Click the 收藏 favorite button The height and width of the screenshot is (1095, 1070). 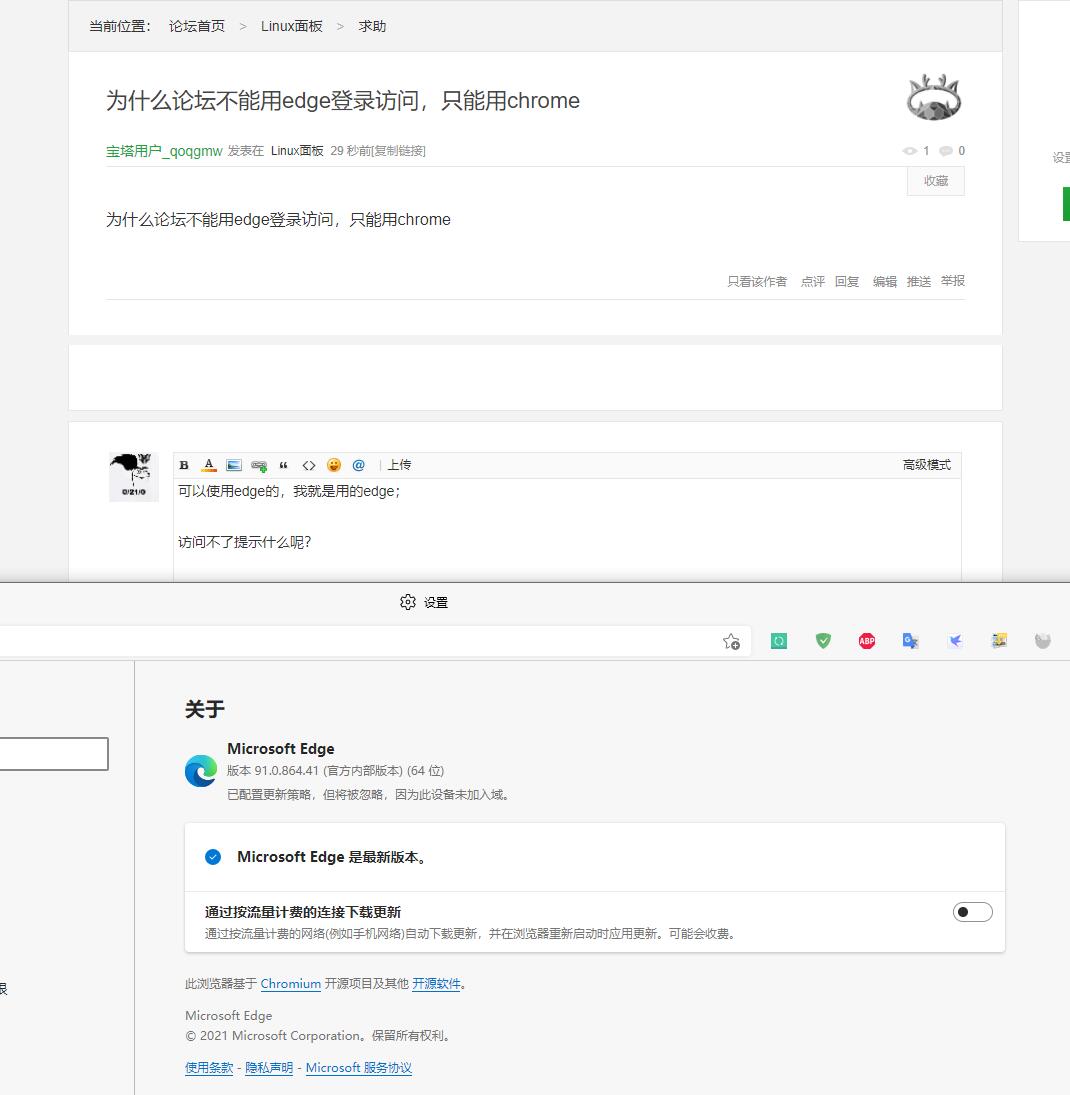(936, 182)
